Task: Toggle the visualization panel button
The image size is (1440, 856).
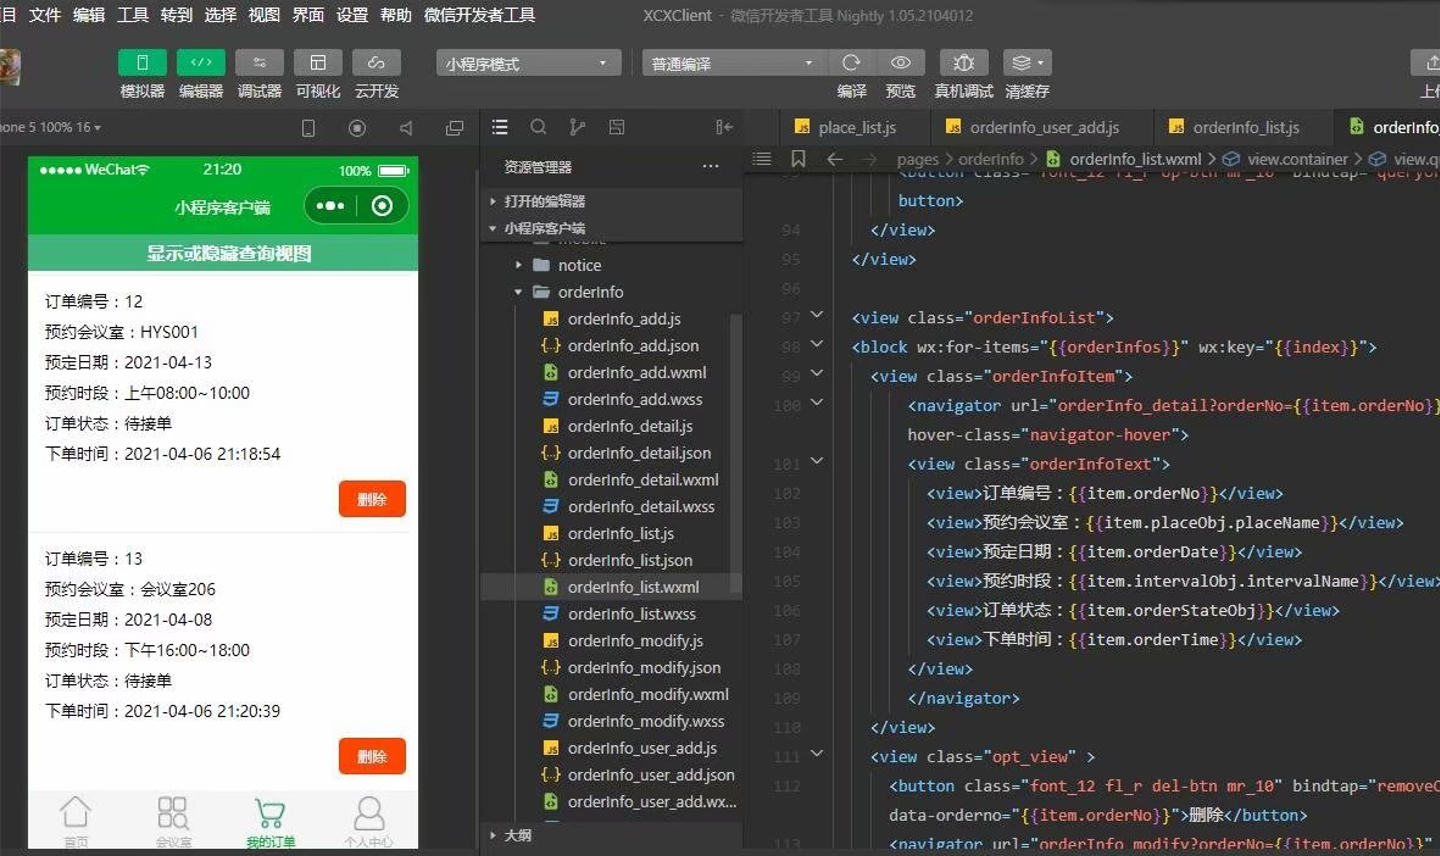Action: click(x=318, y=62)
